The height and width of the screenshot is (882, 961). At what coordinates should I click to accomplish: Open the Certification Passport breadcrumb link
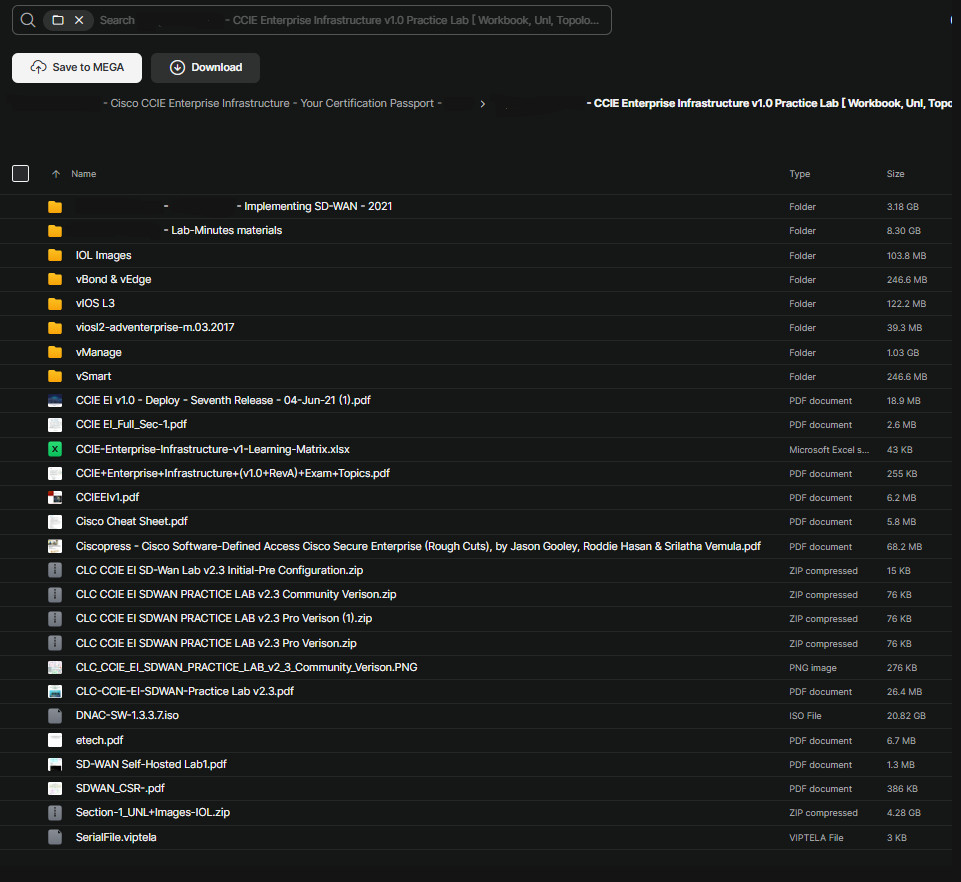pyautogui.click(x=272, y=104)
